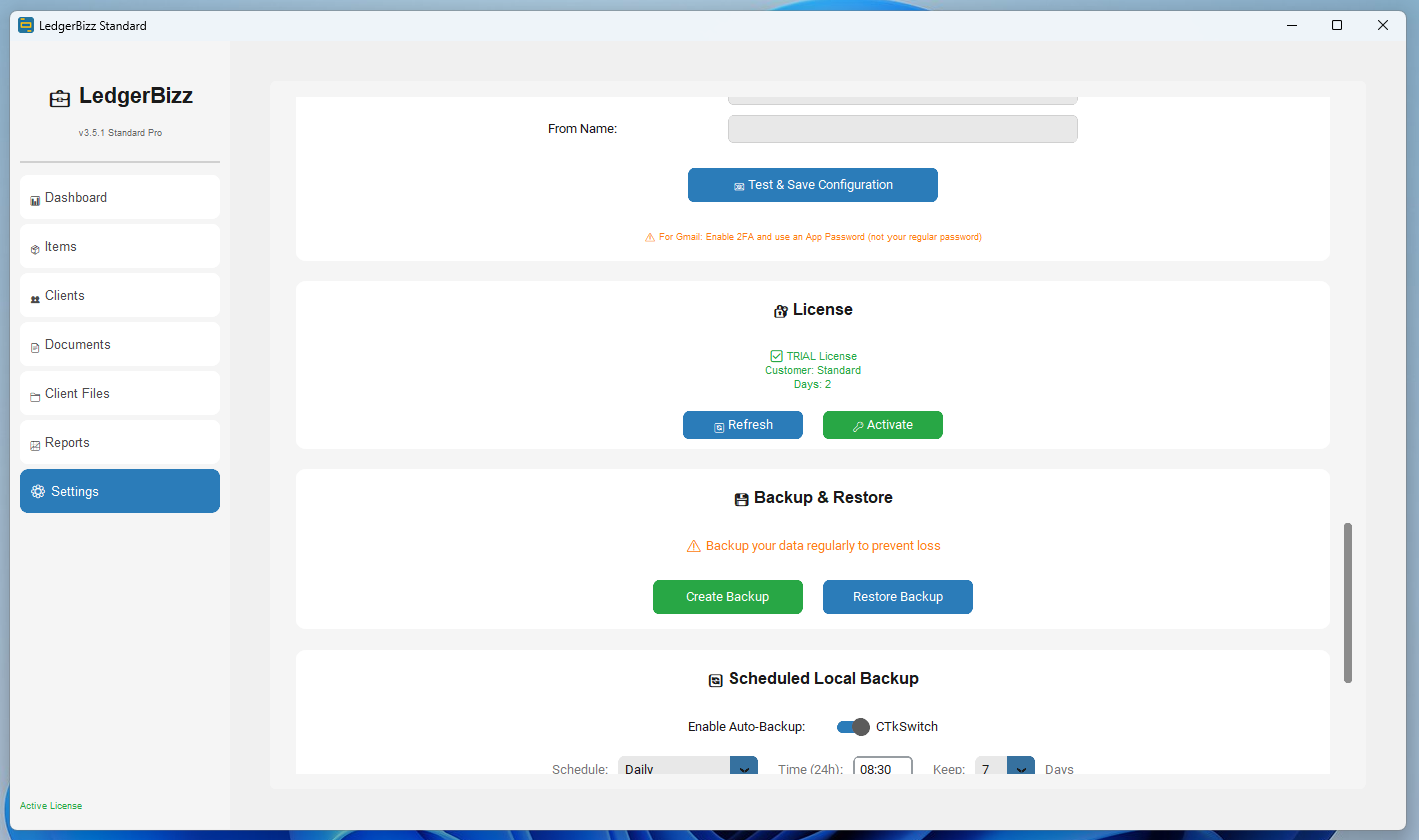Click the License lock icon heading
This screenshot has width=1419, height=840.
point(781,311)
